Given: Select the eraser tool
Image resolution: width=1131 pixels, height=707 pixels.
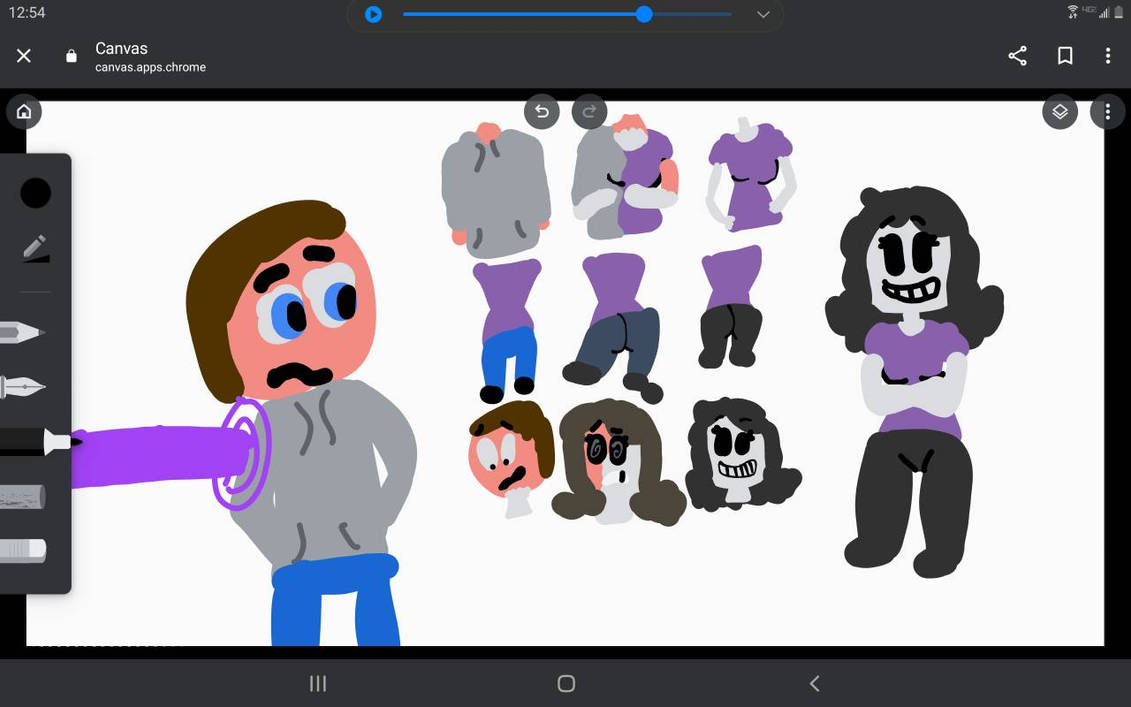Looking at the screenshot, I should pyautogui.click(x=22, y=550).
